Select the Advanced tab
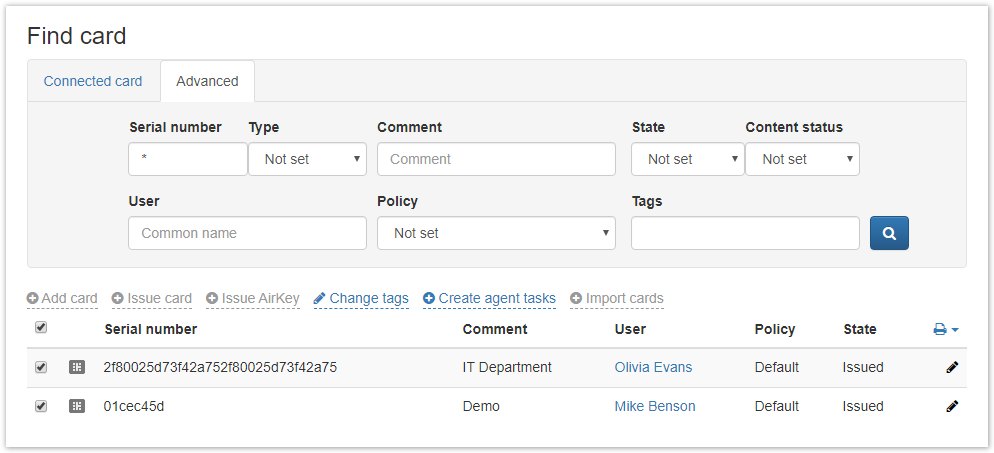 (x=207, y=81)
